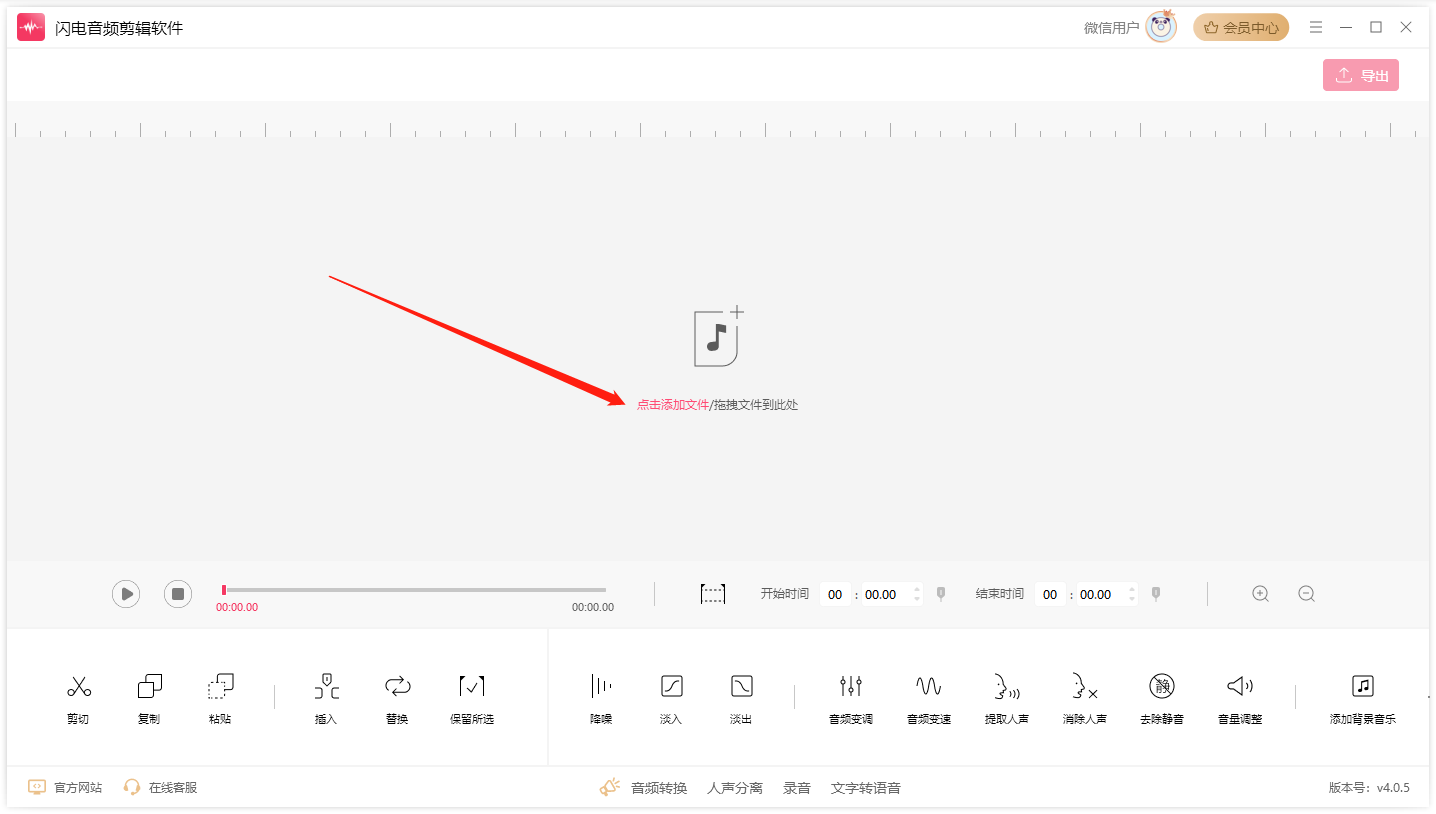Open the Member Center (会员中心)
1436x814 pixels.
1241,27
